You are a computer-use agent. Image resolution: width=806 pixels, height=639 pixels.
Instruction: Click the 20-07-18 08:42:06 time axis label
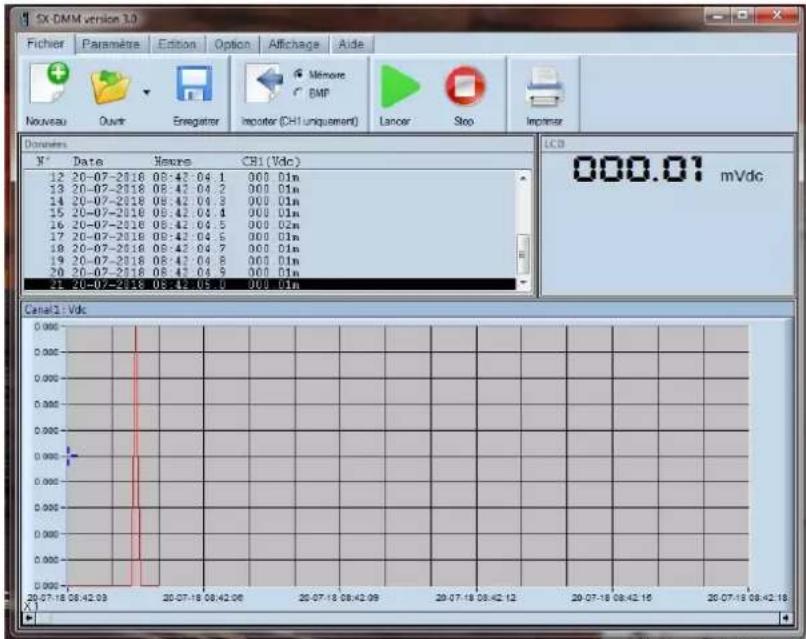point(203,598)
